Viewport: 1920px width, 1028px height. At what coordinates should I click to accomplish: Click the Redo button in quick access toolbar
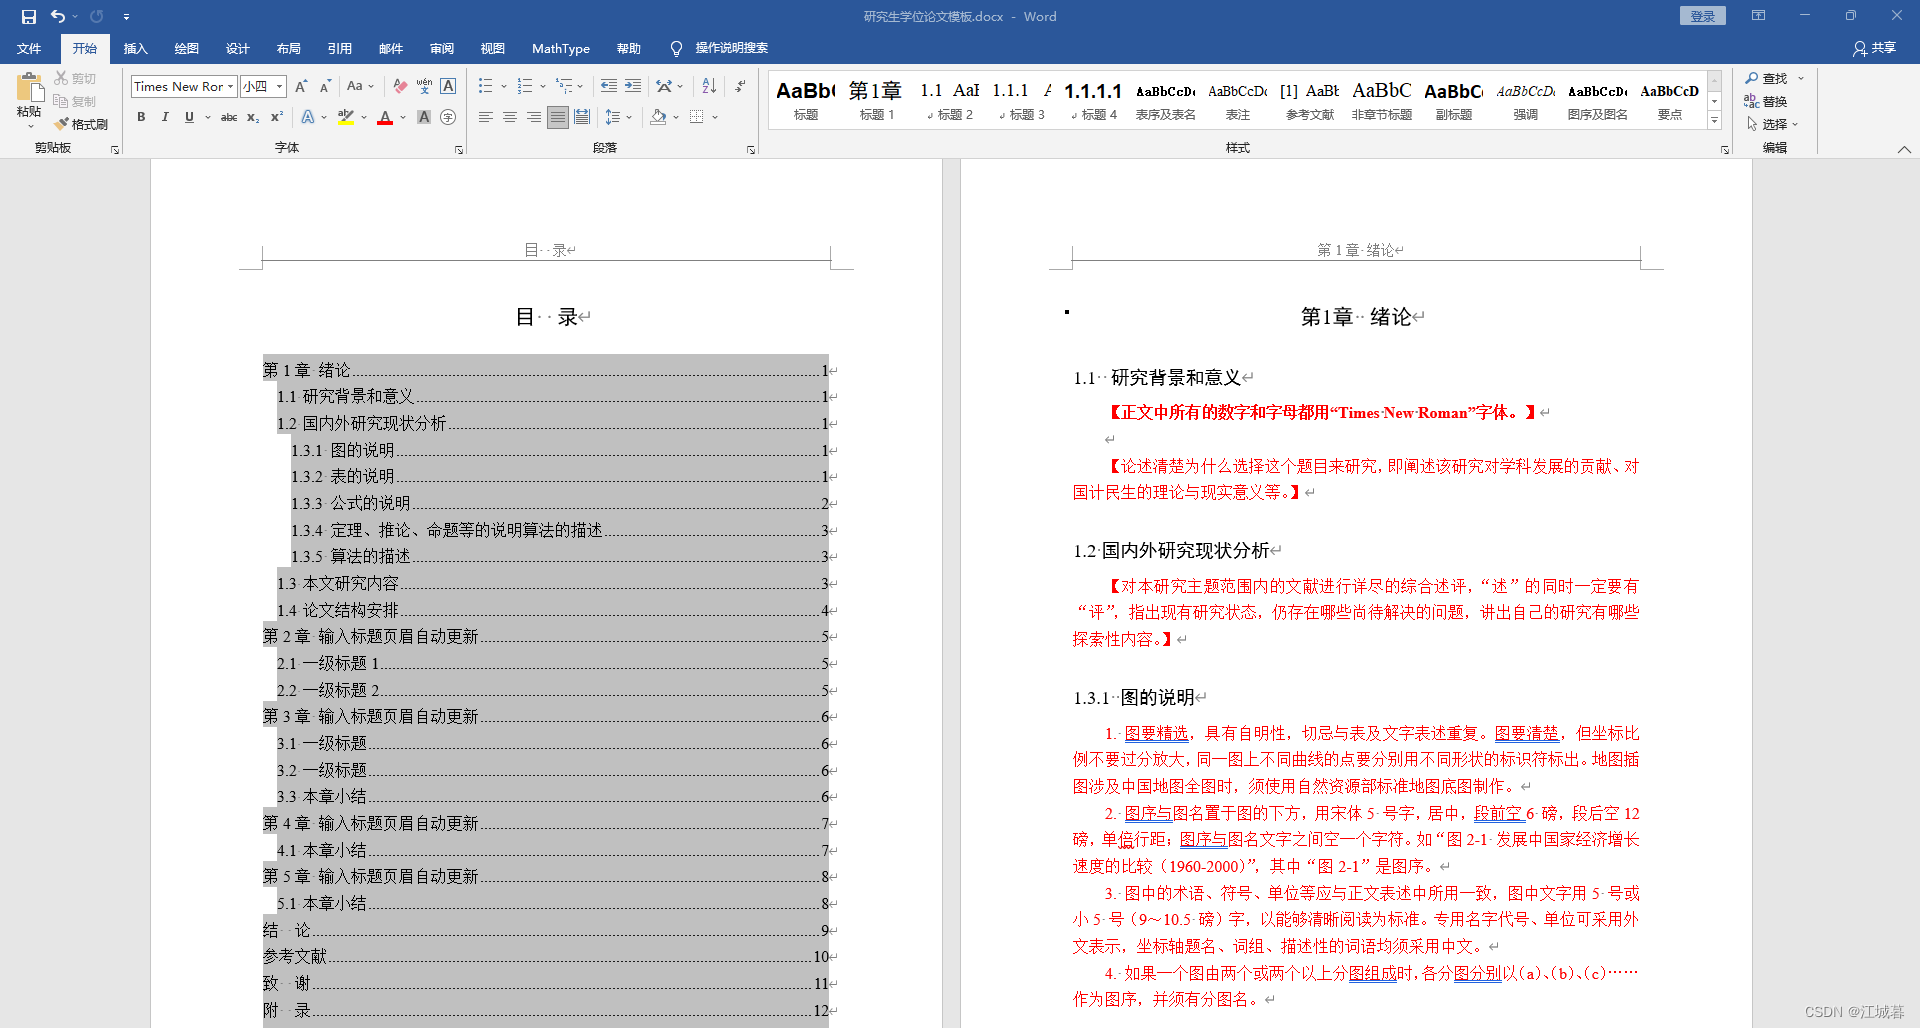click(x=97, y=16)
